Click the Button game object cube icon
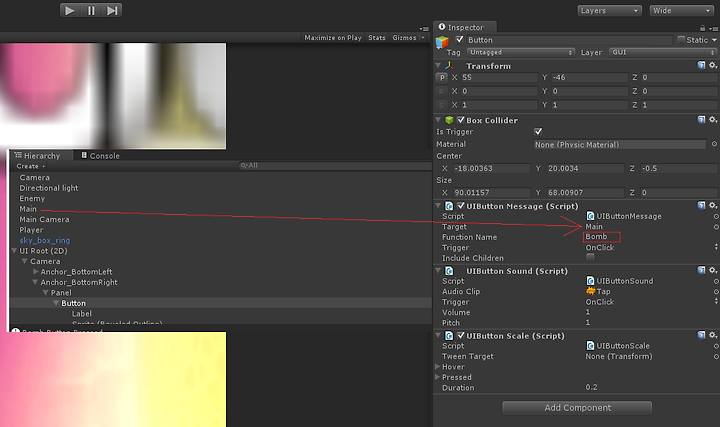 (x=442, y=42)
